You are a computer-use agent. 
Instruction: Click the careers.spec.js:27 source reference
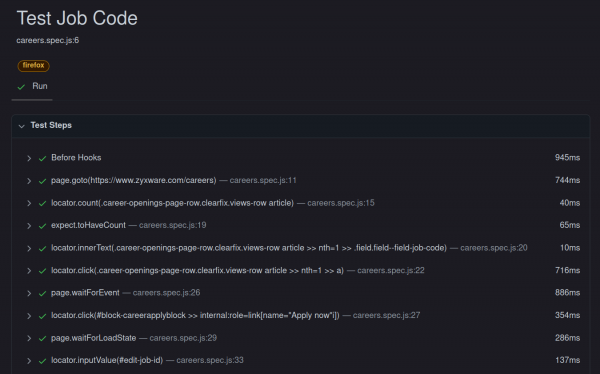click(x=386, y=315)
